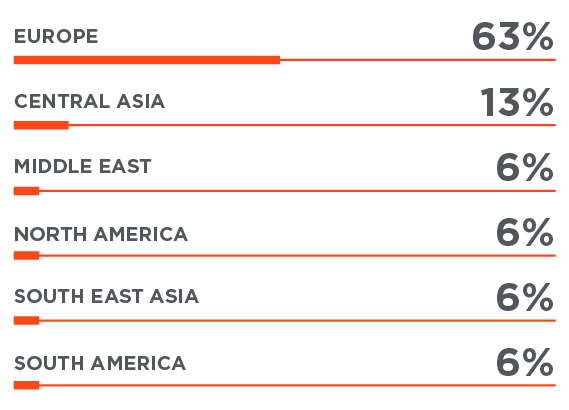569x410 pixels.
Task: Click the 6% value for South East Asia
Action: pos(525,298)
